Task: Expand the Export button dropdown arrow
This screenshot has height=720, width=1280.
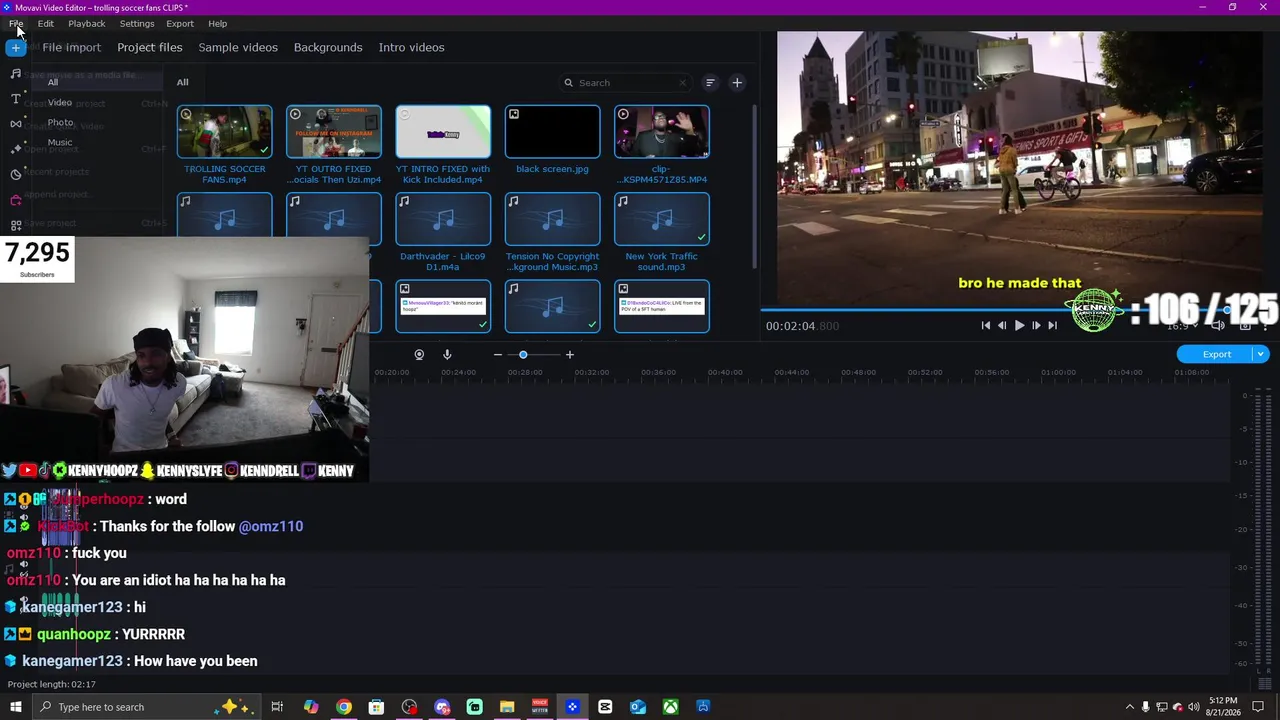Action: pyautogui.click(x=1261, y=354)
